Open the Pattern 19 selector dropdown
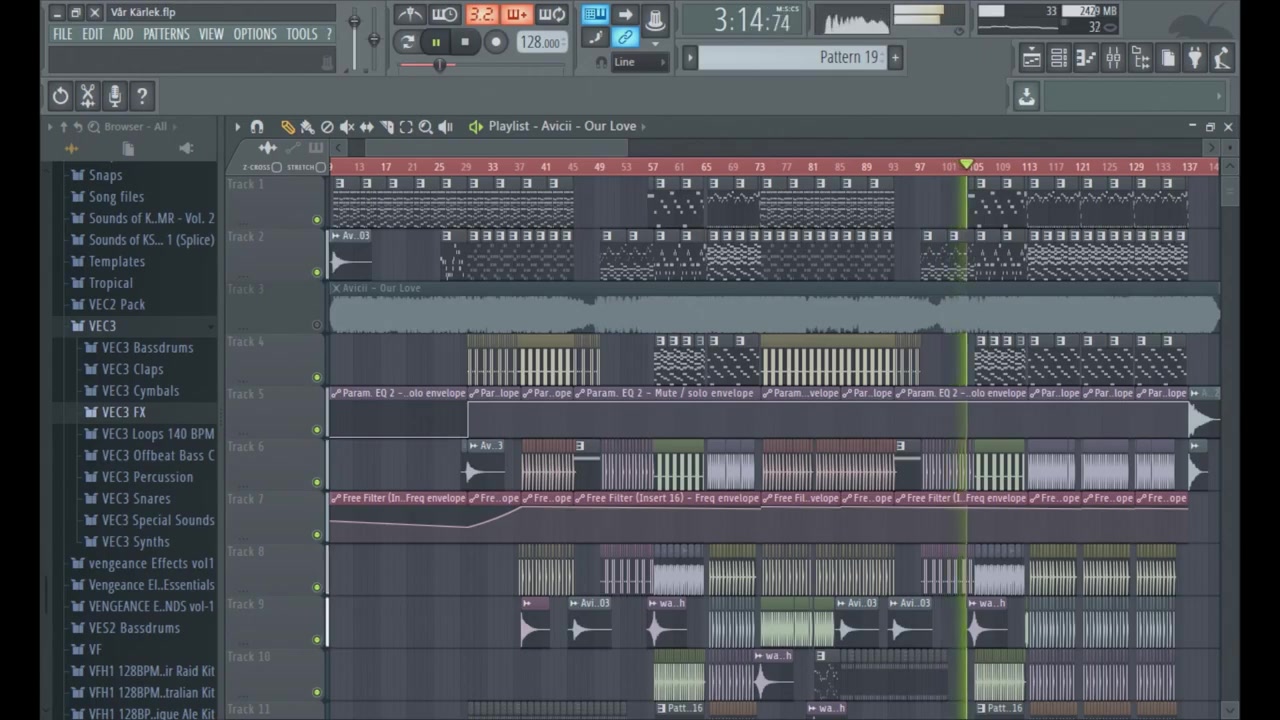 (x=791, y=58)
